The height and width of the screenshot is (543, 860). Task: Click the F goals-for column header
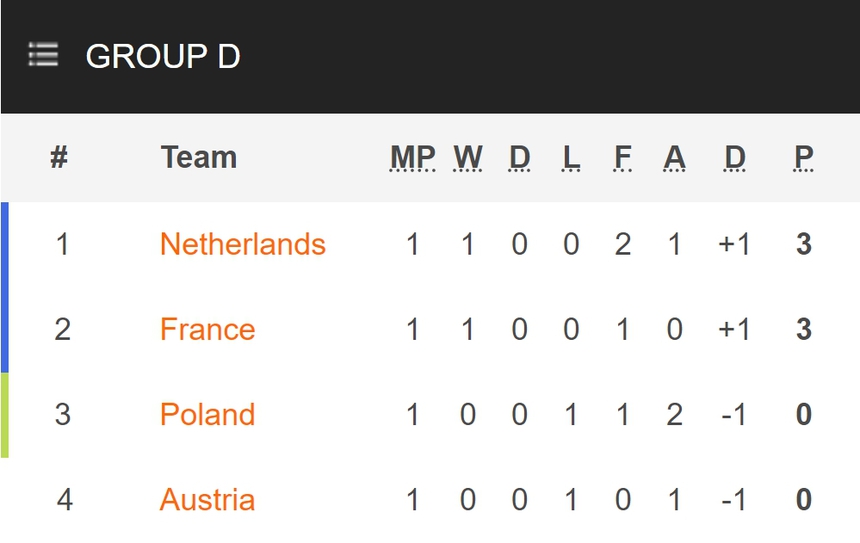pos(622,157)
